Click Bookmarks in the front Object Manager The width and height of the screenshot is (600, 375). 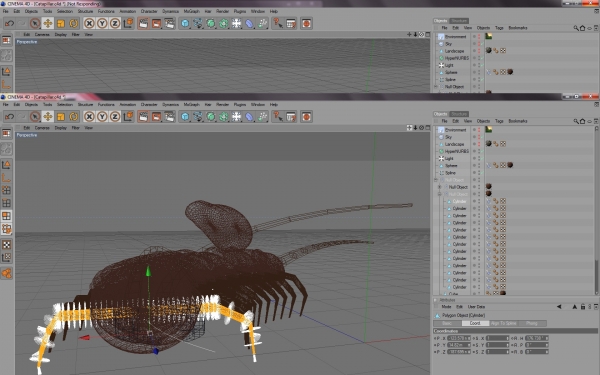(x=518, y=121)
